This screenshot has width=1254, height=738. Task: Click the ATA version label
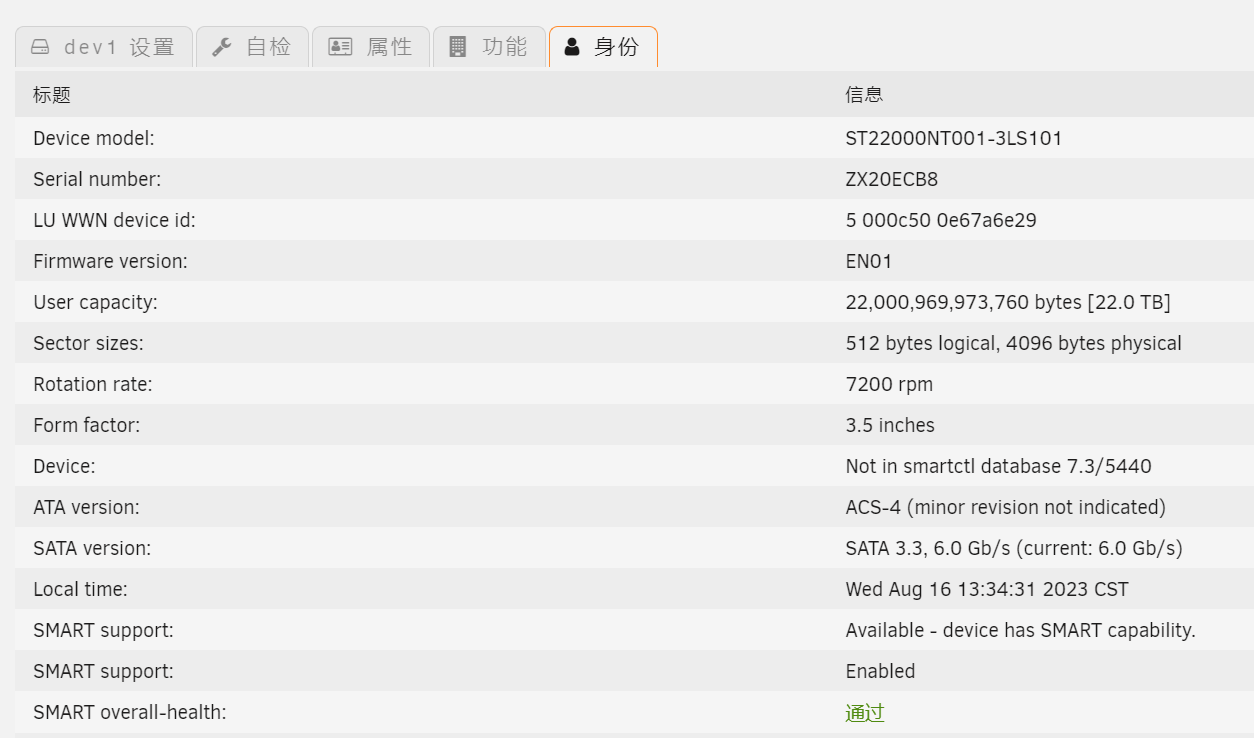click(86, 507)
